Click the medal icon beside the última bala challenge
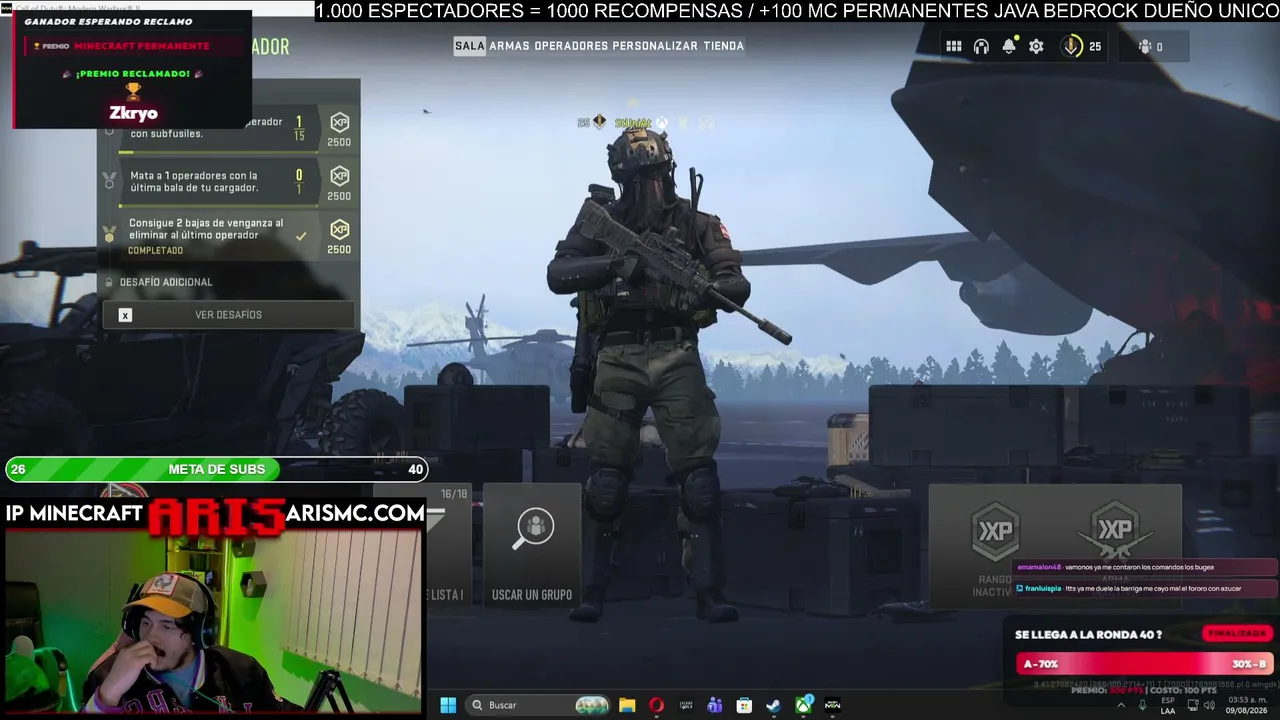Viewport: 1280px width, 720px height. pyautogui.click(x=110, y=181)
